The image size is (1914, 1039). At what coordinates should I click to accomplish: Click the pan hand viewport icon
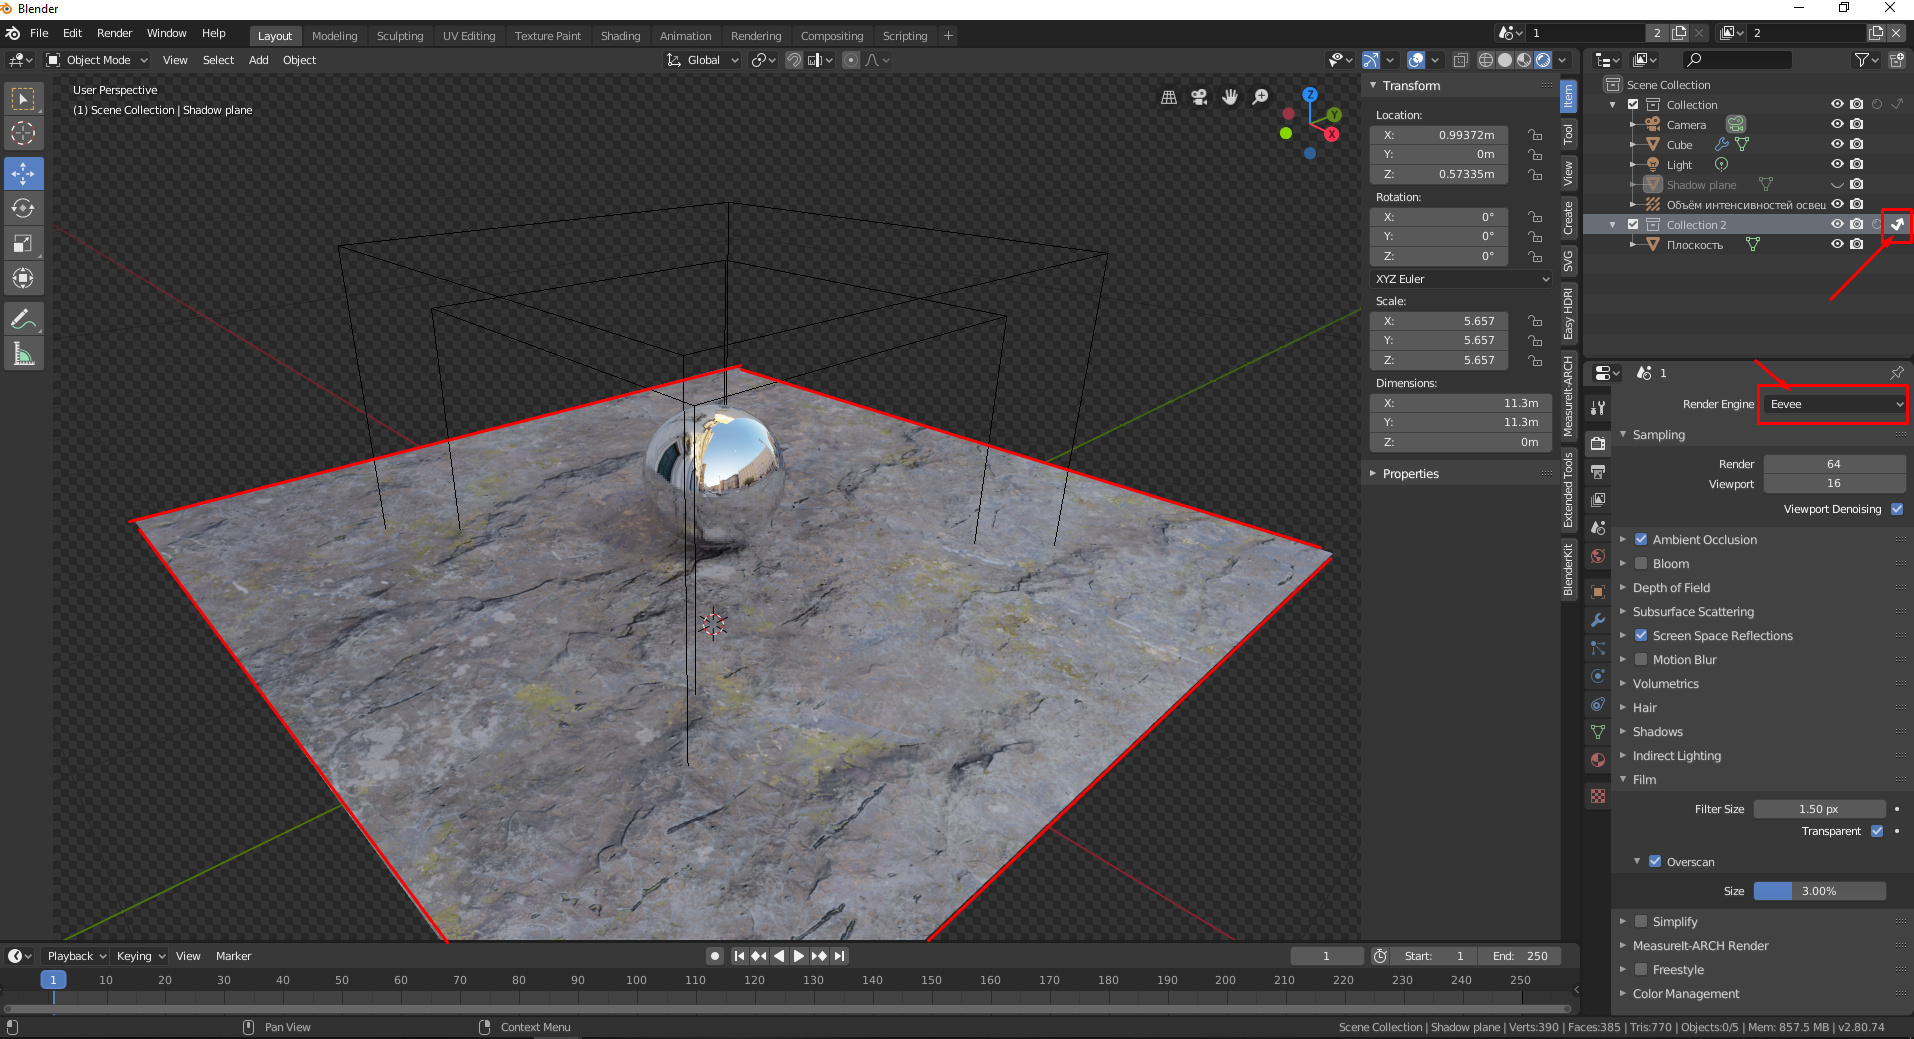[1230, 97]
